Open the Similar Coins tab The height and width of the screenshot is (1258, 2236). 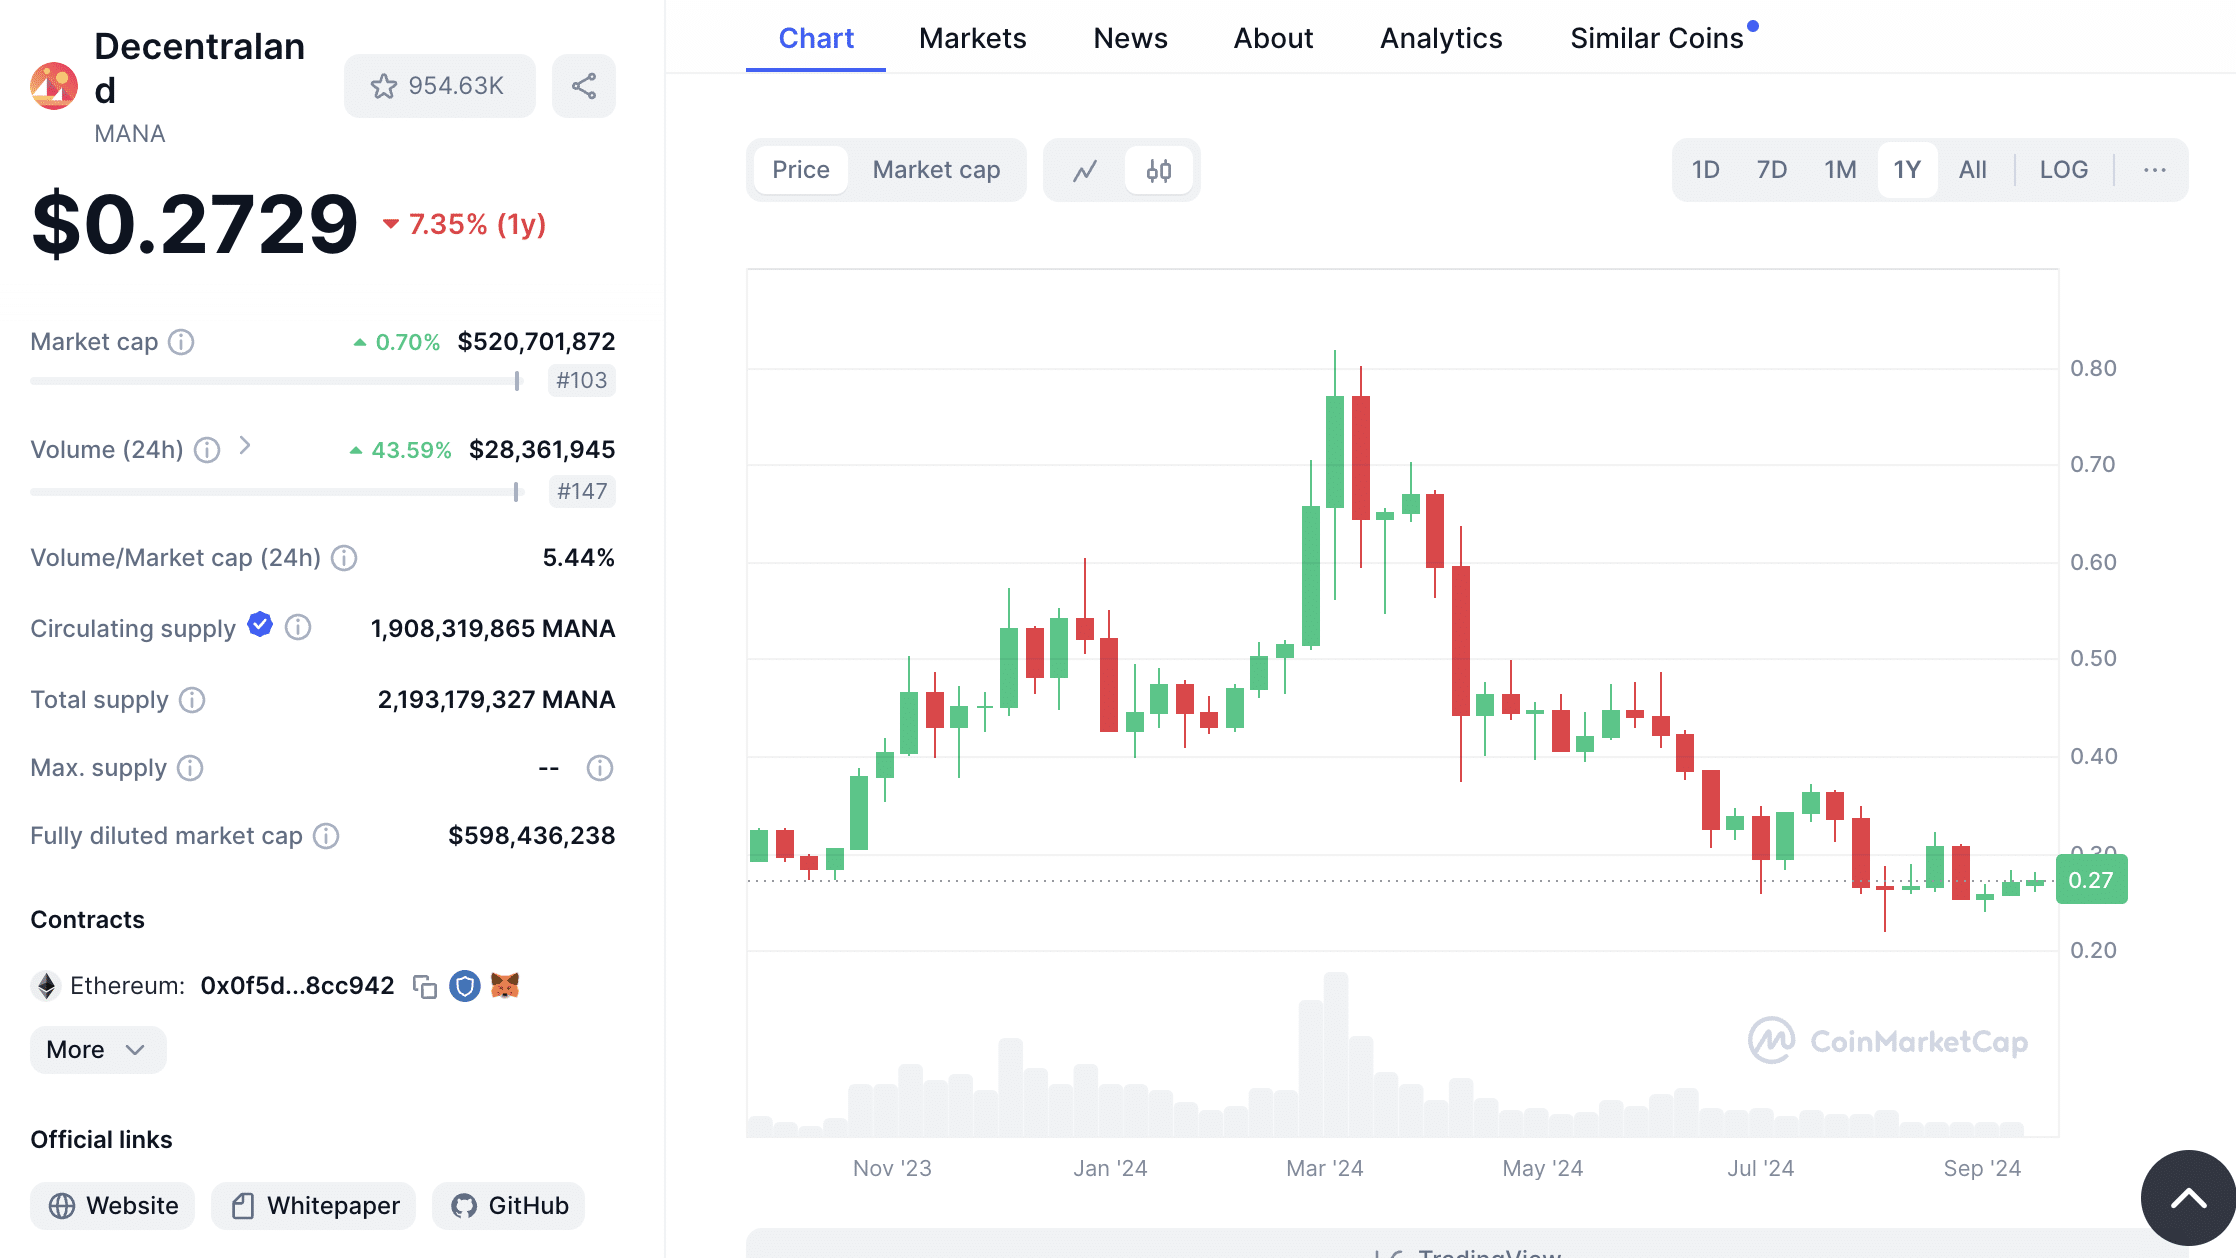[x=1657, y=38]
